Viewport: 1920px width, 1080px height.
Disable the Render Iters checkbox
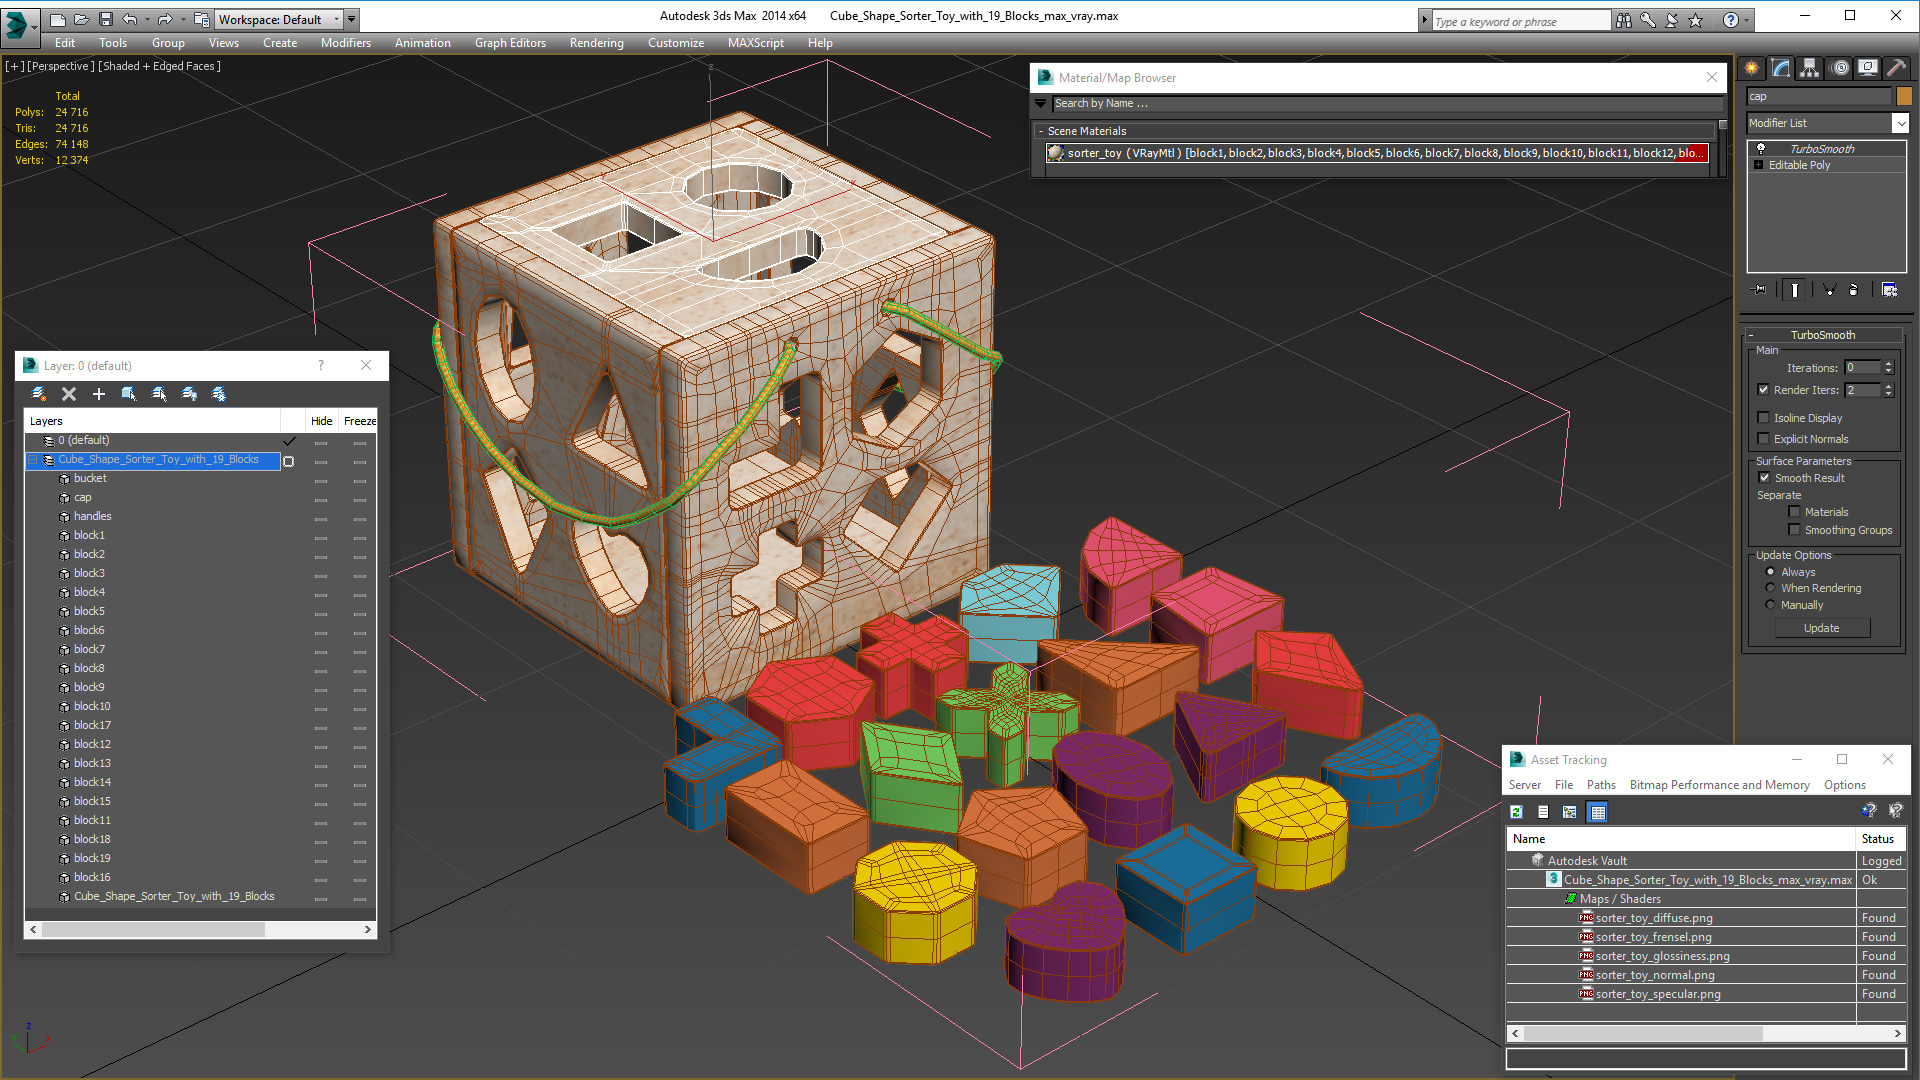coord(1764,390)
